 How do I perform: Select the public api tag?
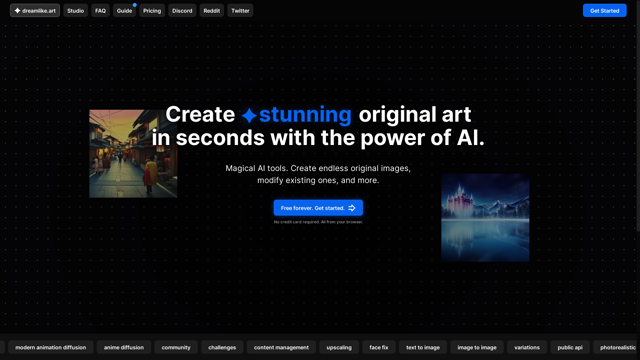click(570, 347)
